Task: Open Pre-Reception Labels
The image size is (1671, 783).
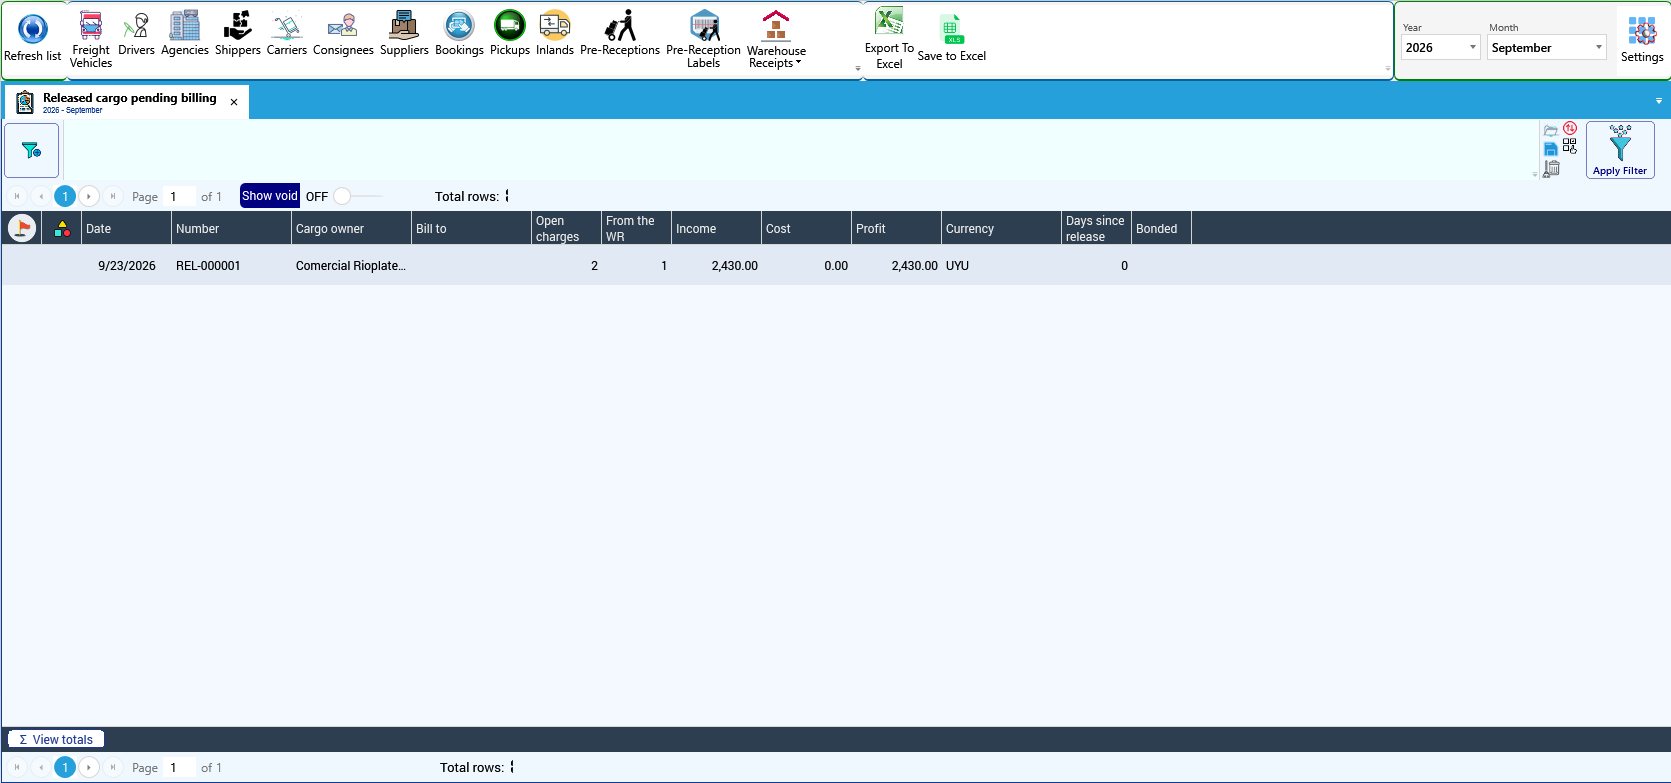Action: (703, 38)
